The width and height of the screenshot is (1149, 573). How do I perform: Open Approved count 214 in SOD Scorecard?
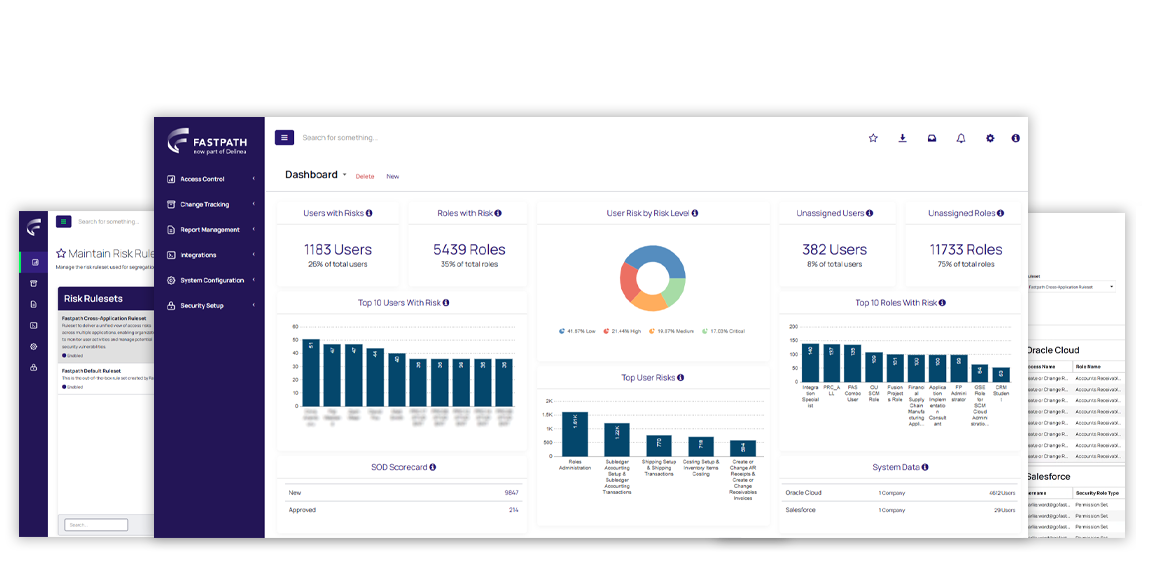point(514,510)
